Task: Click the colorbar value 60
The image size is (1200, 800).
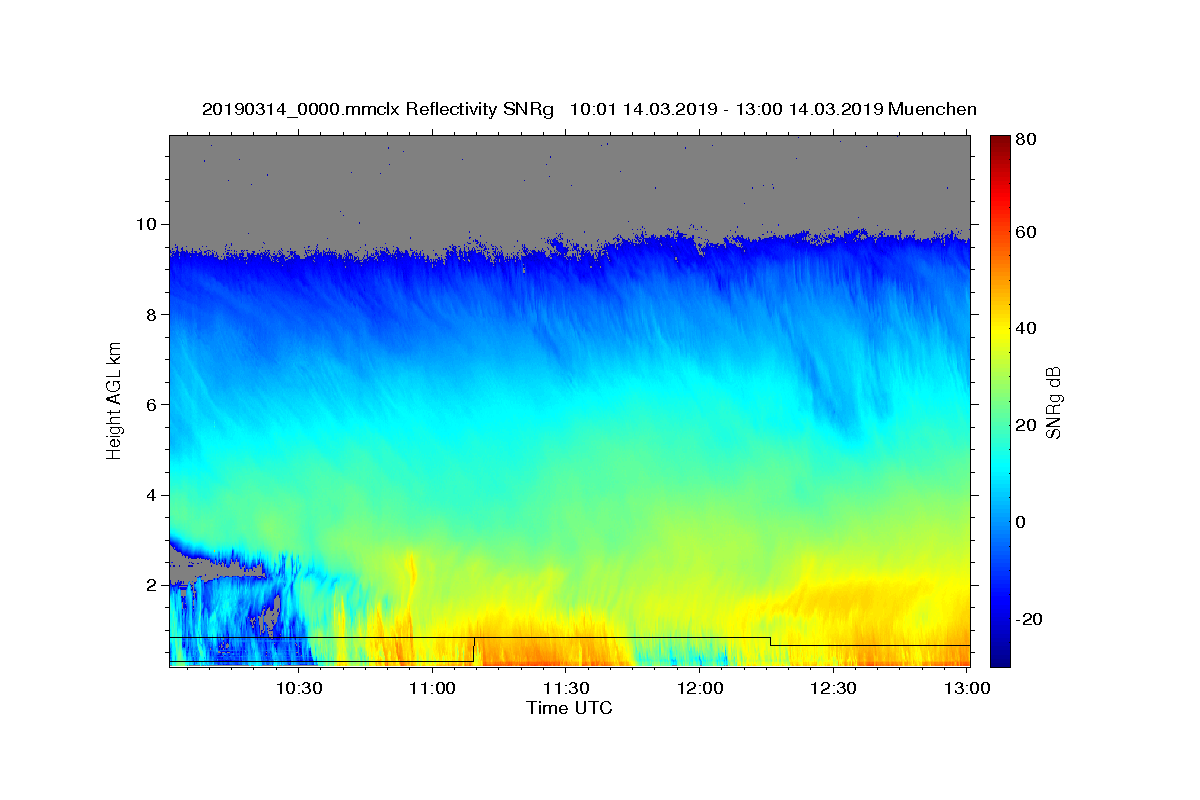Action: coord(1027,232)
